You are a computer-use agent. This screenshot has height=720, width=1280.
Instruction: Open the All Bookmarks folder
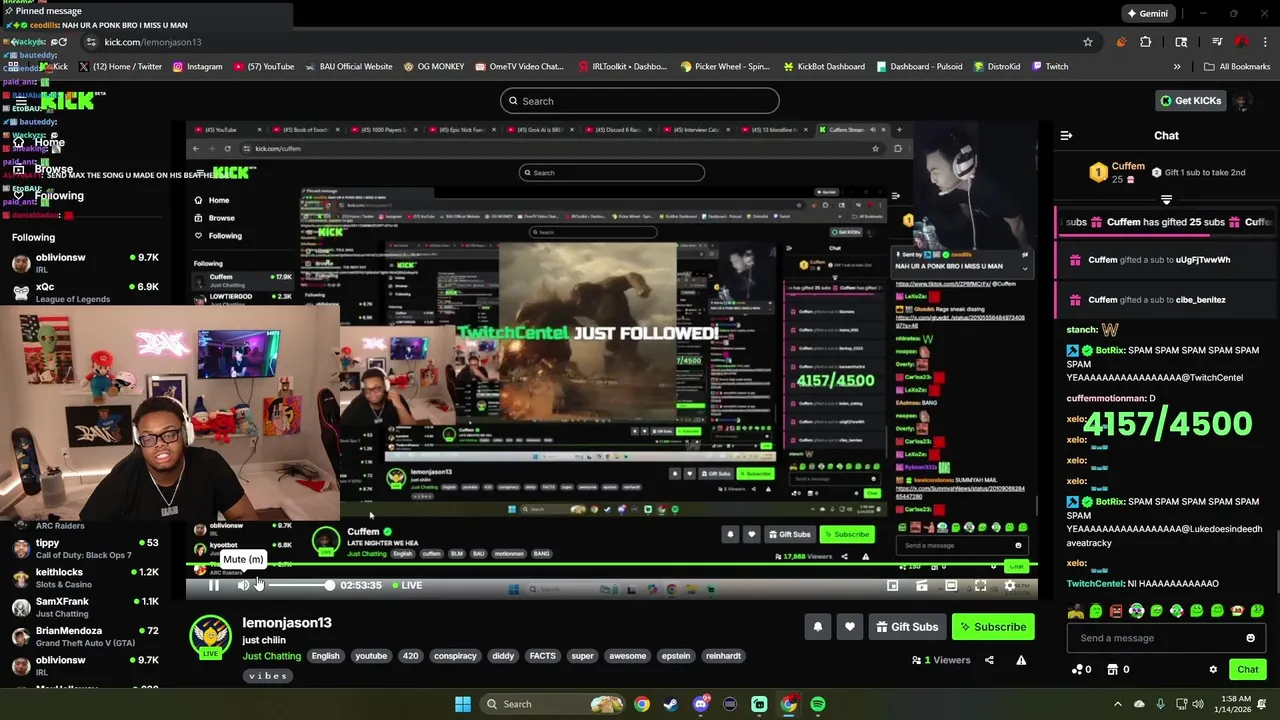pyautogui.click(x=1237, y=66)
